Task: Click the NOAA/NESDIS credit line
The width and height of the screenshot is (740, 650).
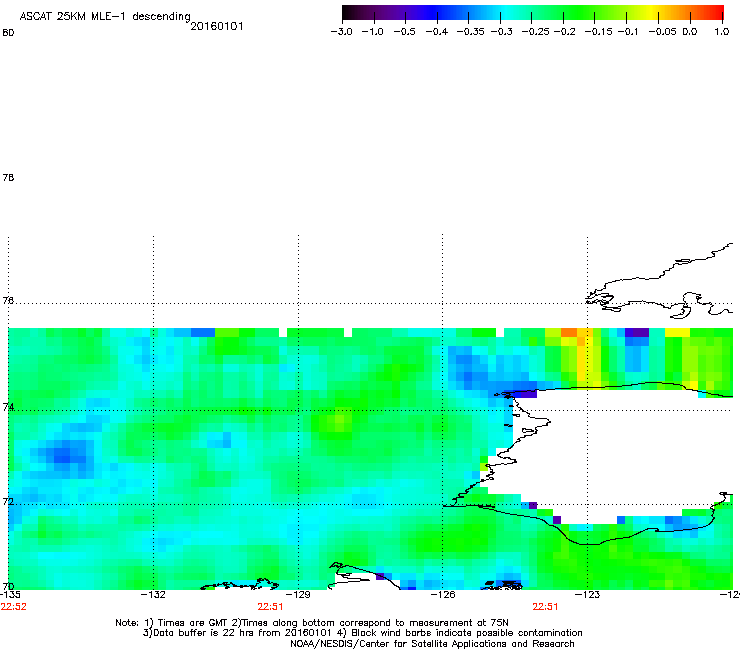Action: pos(432,644)
